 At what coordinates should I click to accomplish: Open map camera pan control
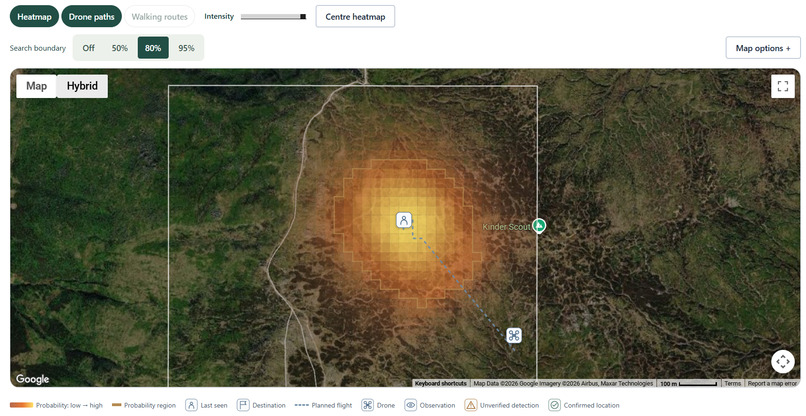pos(783,361)
